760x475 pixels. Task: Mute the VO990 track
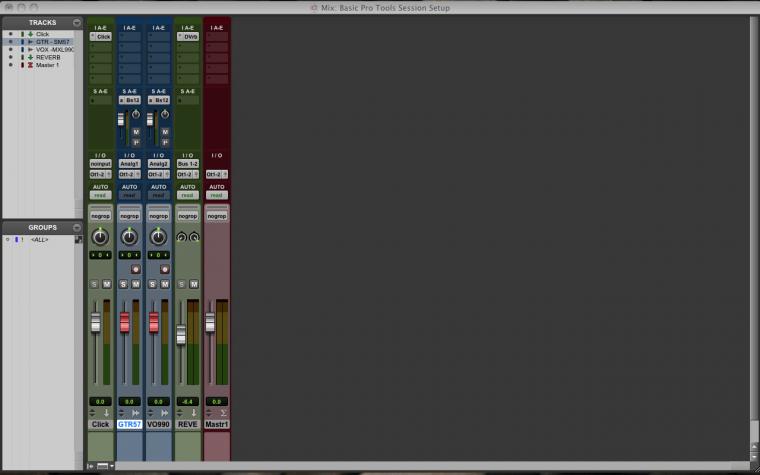pos(165,284)
